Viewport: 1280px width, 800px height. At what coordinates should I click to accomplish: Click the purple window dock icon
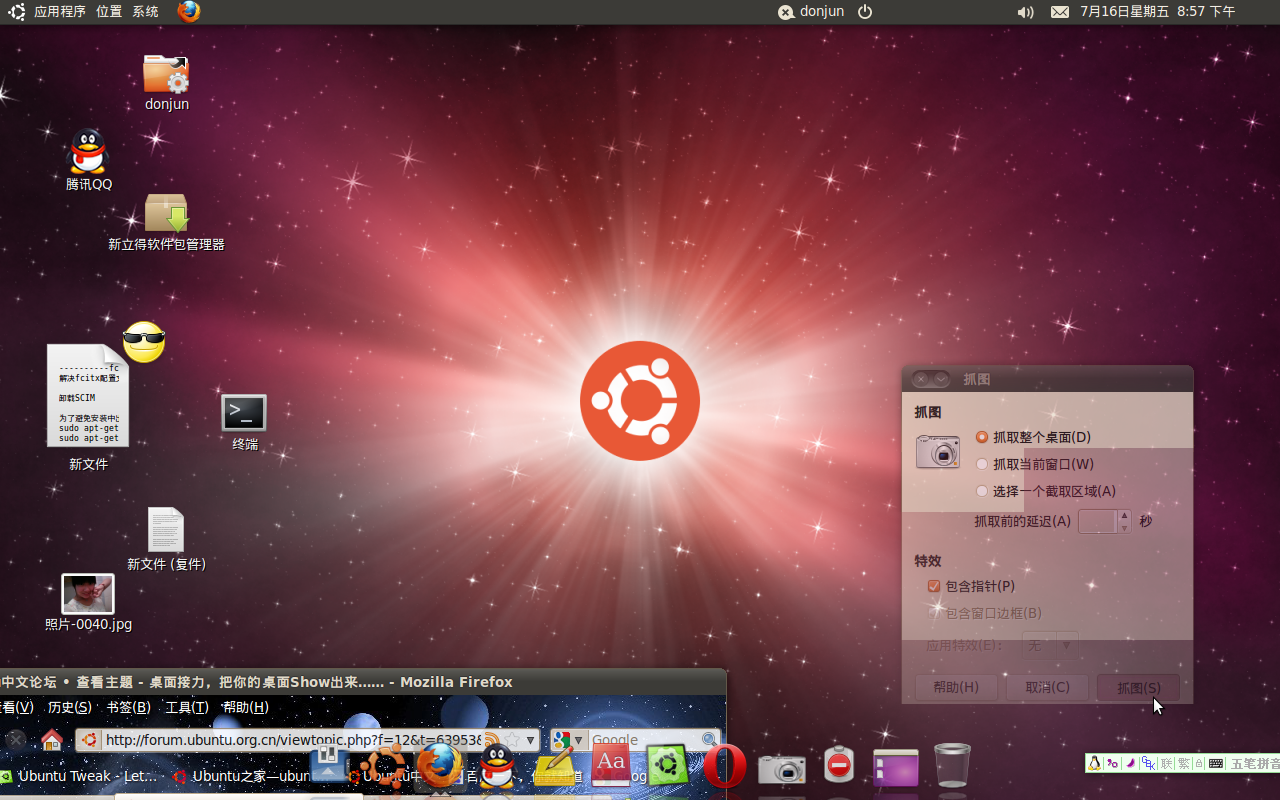click(x=896, y=768)
